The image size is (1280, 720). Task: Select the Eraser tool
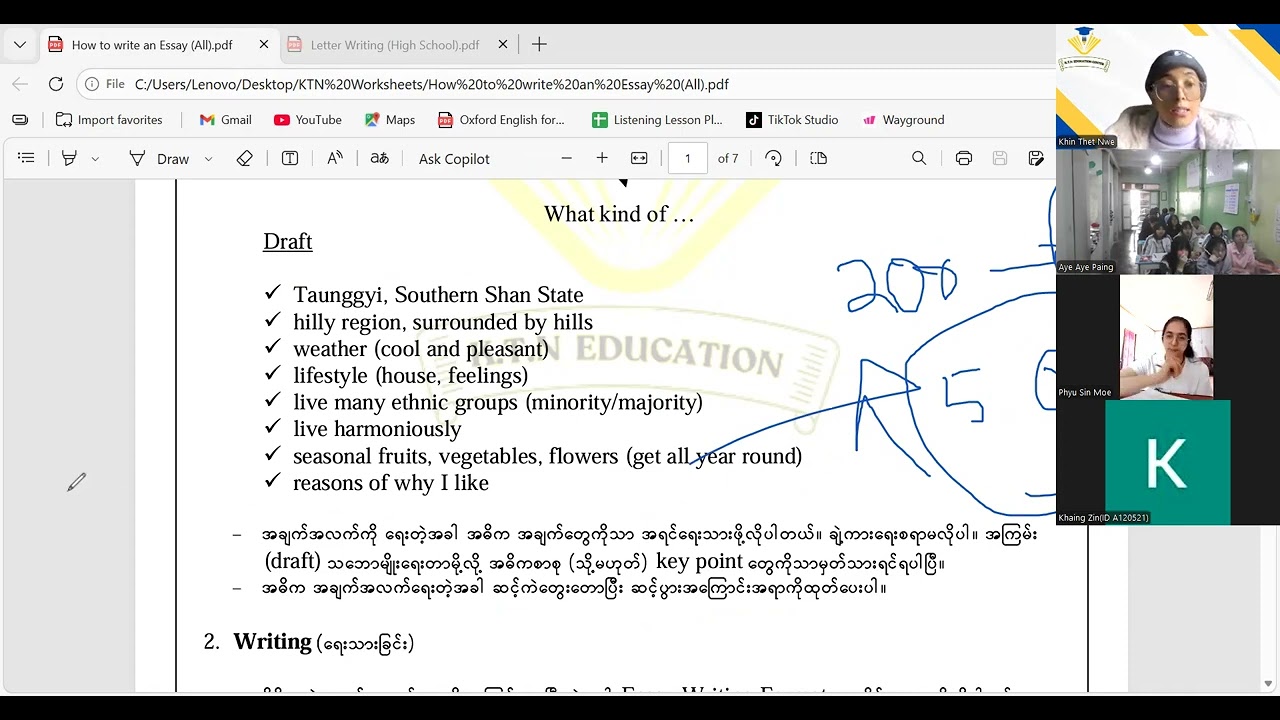pyautogui.click(x=244, y=158)
